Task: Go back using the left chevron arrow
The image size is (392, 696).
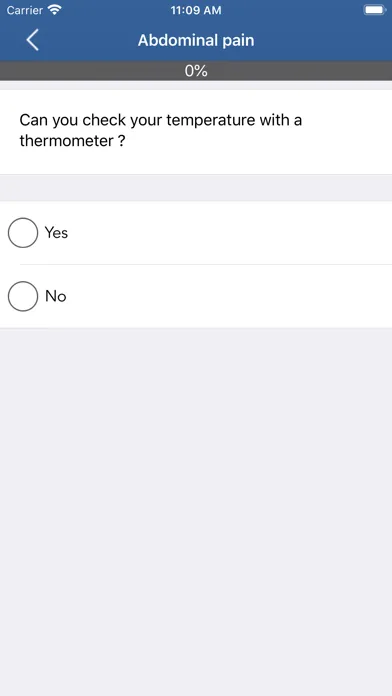Action: [x=32, y=40]
